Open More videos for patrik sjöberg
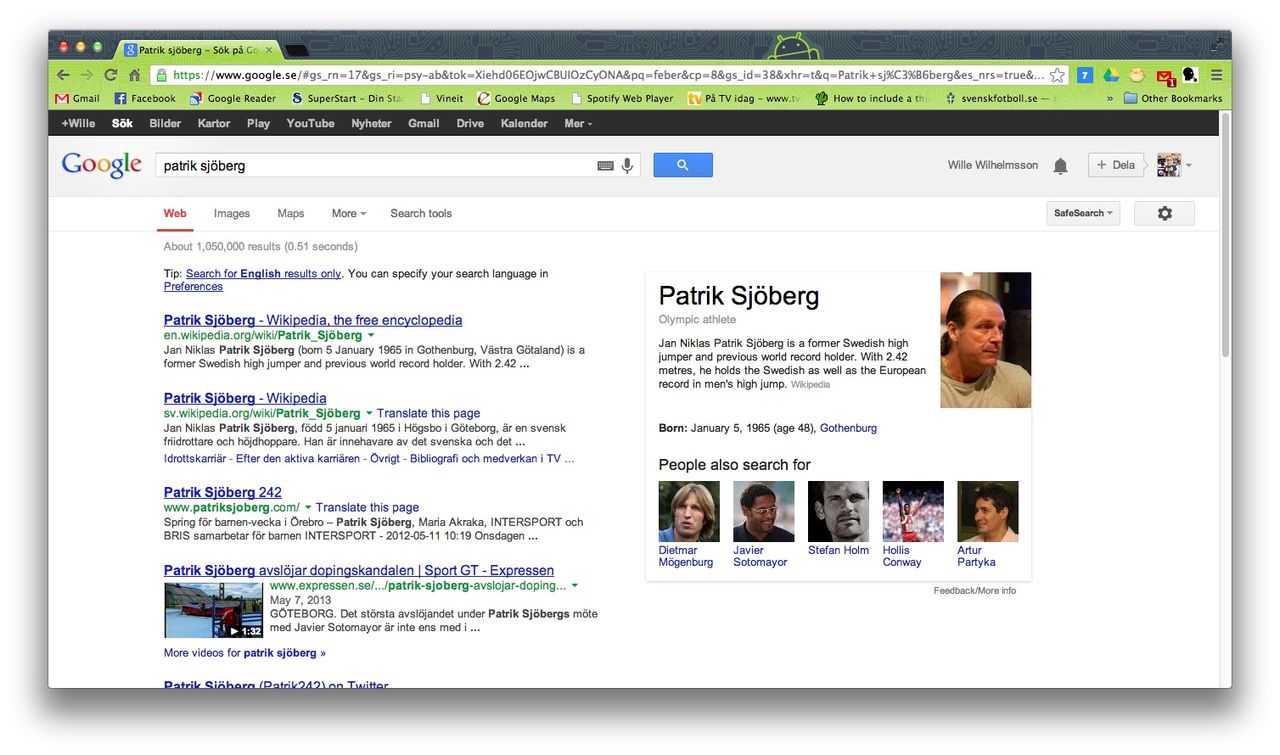 245,653
